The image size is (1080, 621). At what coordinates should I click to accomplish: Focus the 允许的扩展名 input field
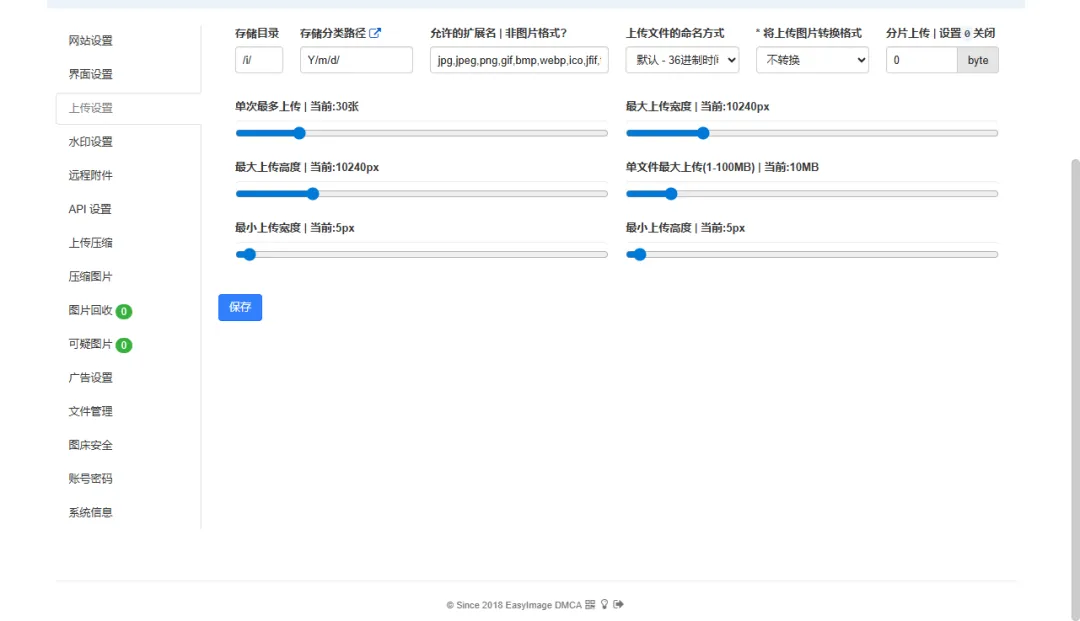pyautogui.click(x=519, y=60)
